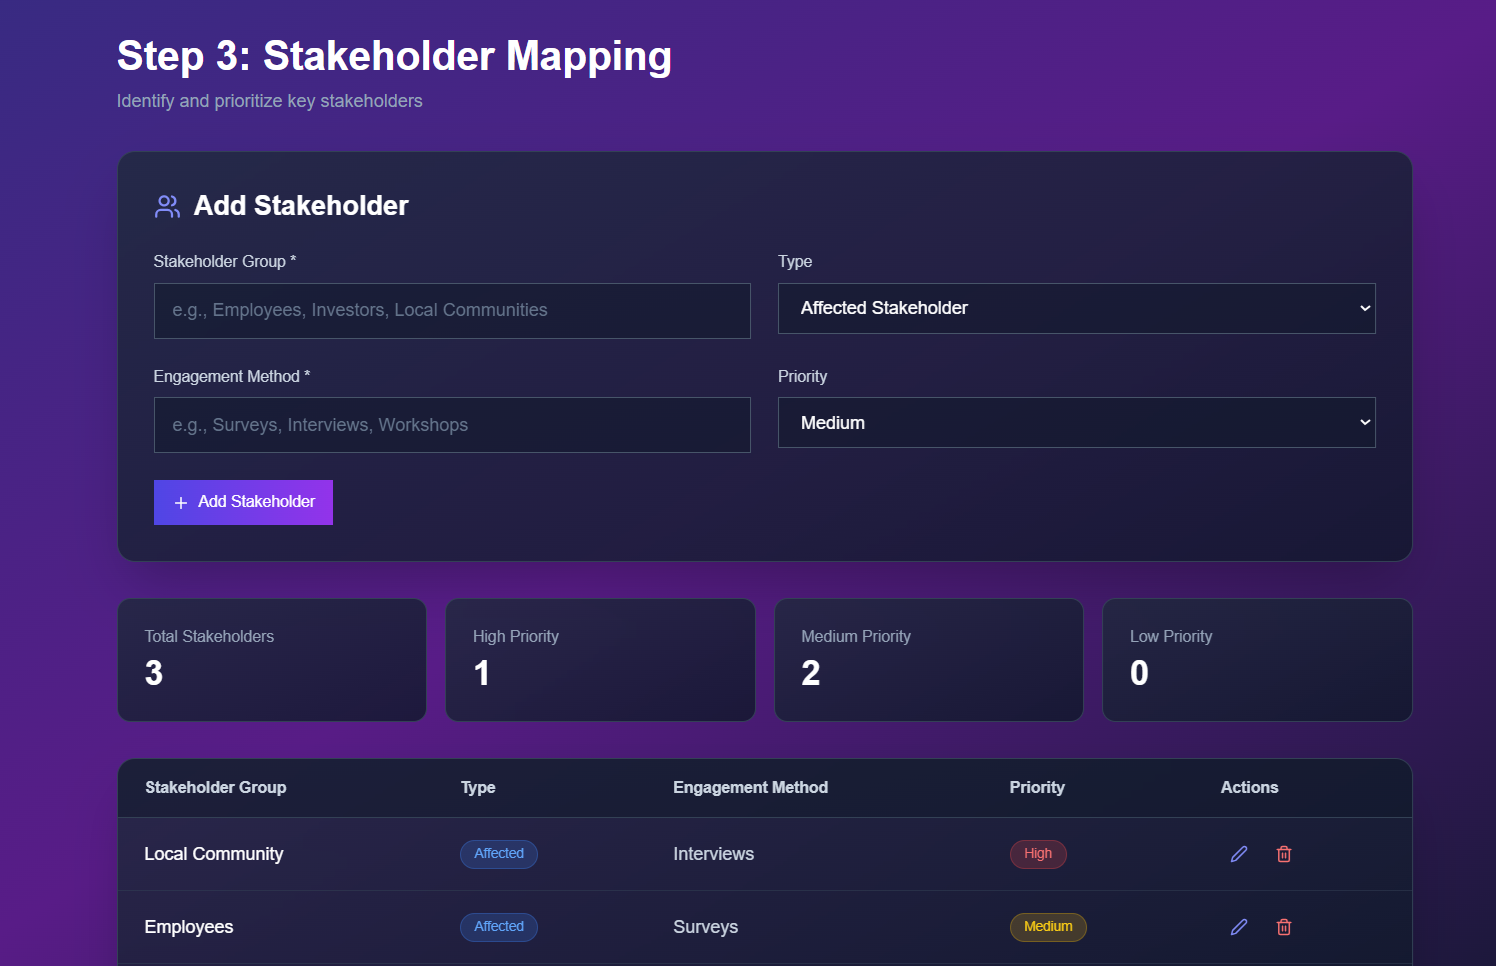Click the Affected badge in Local Community row
Image resolution: width=1496 pixels, height=966 pixels.
[x=499, y=854]
